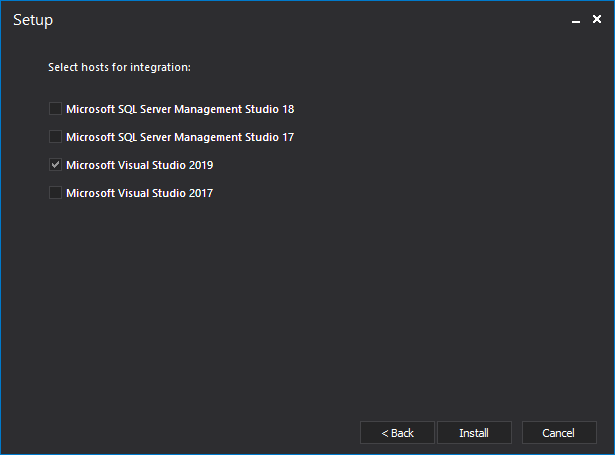Click blank area left of Back button
Screen dimensions: 615x455
[x=180, y=433]
